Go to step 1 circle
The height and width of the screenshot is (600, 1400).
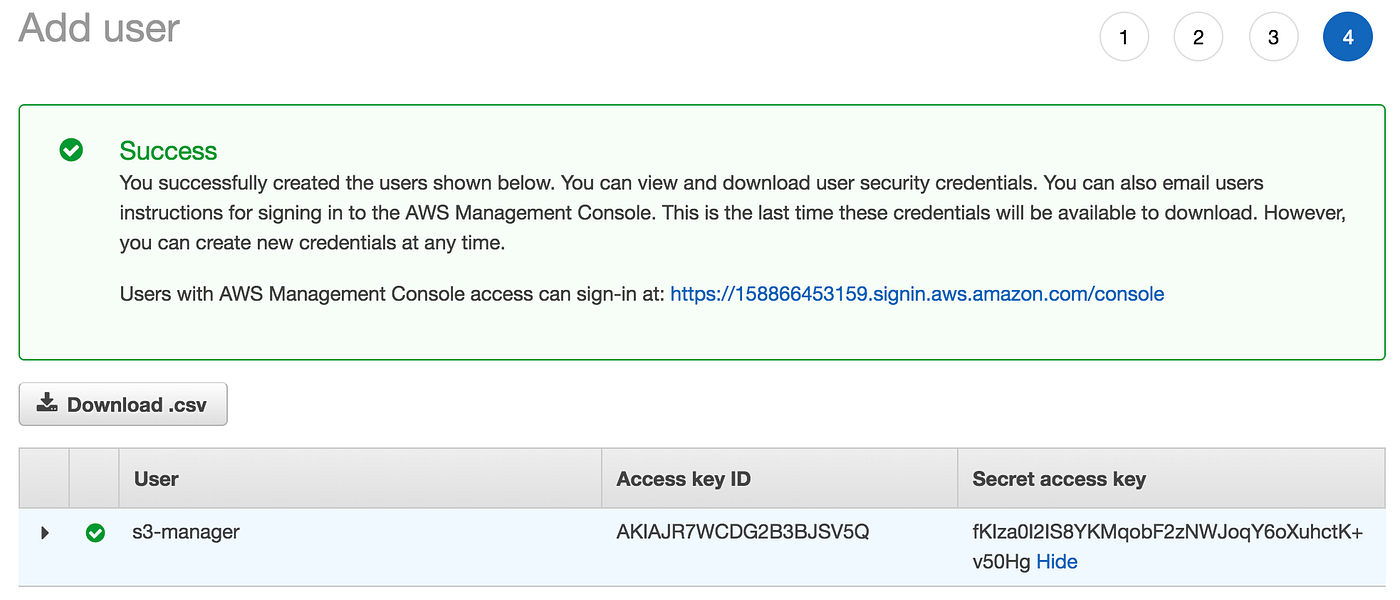point(1124,38)
